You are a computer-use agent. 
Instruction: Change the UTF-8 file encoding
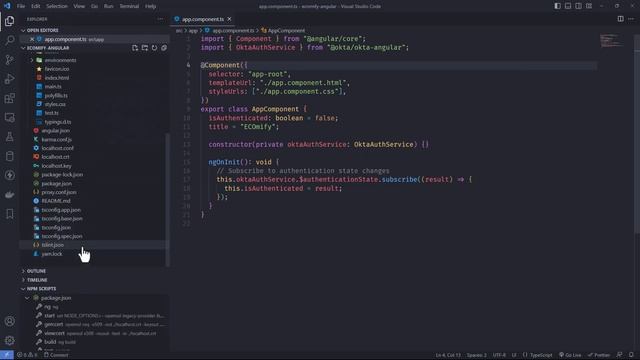pyautogui.click(x=499, y=355)
